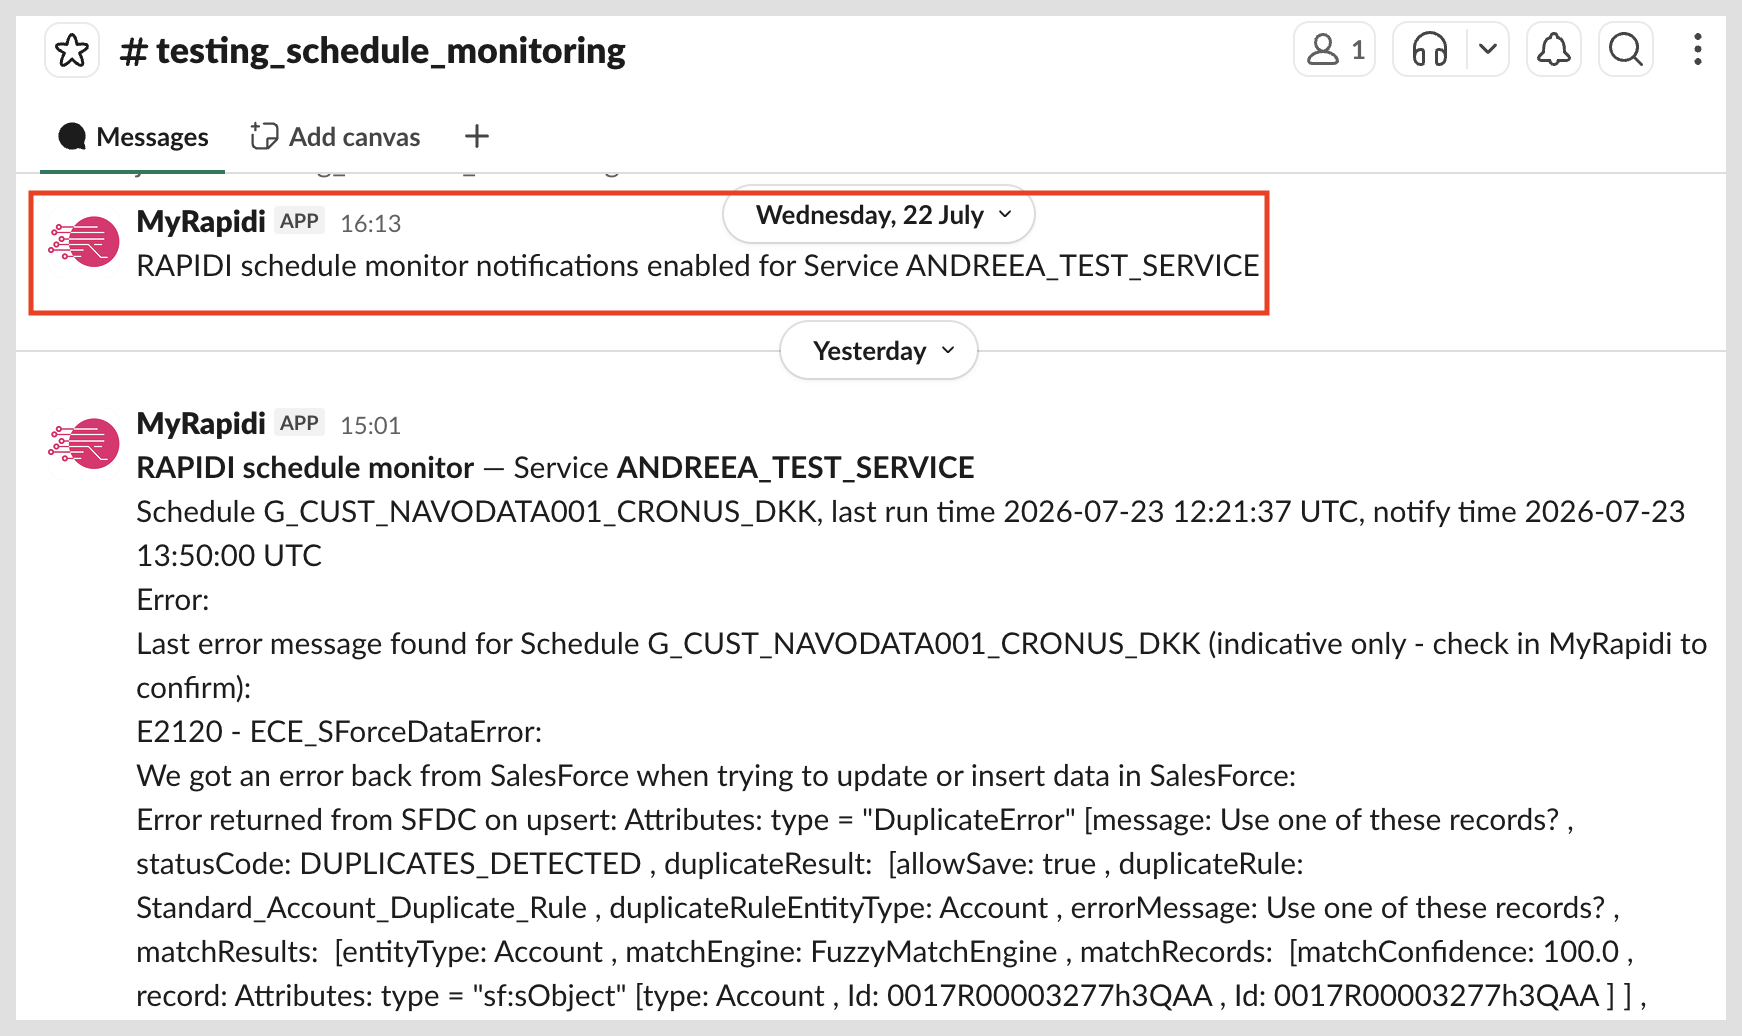Add a new tab with plus icon

[477, 136]
